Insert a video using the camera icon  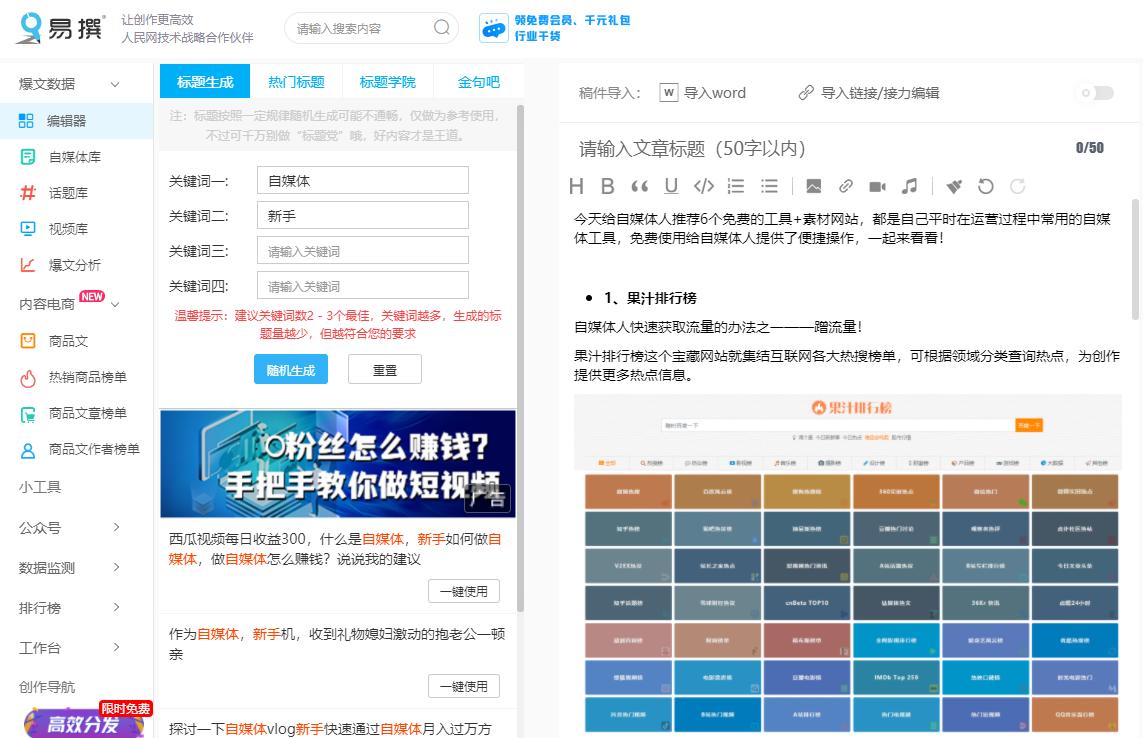[x=878, y=186]
